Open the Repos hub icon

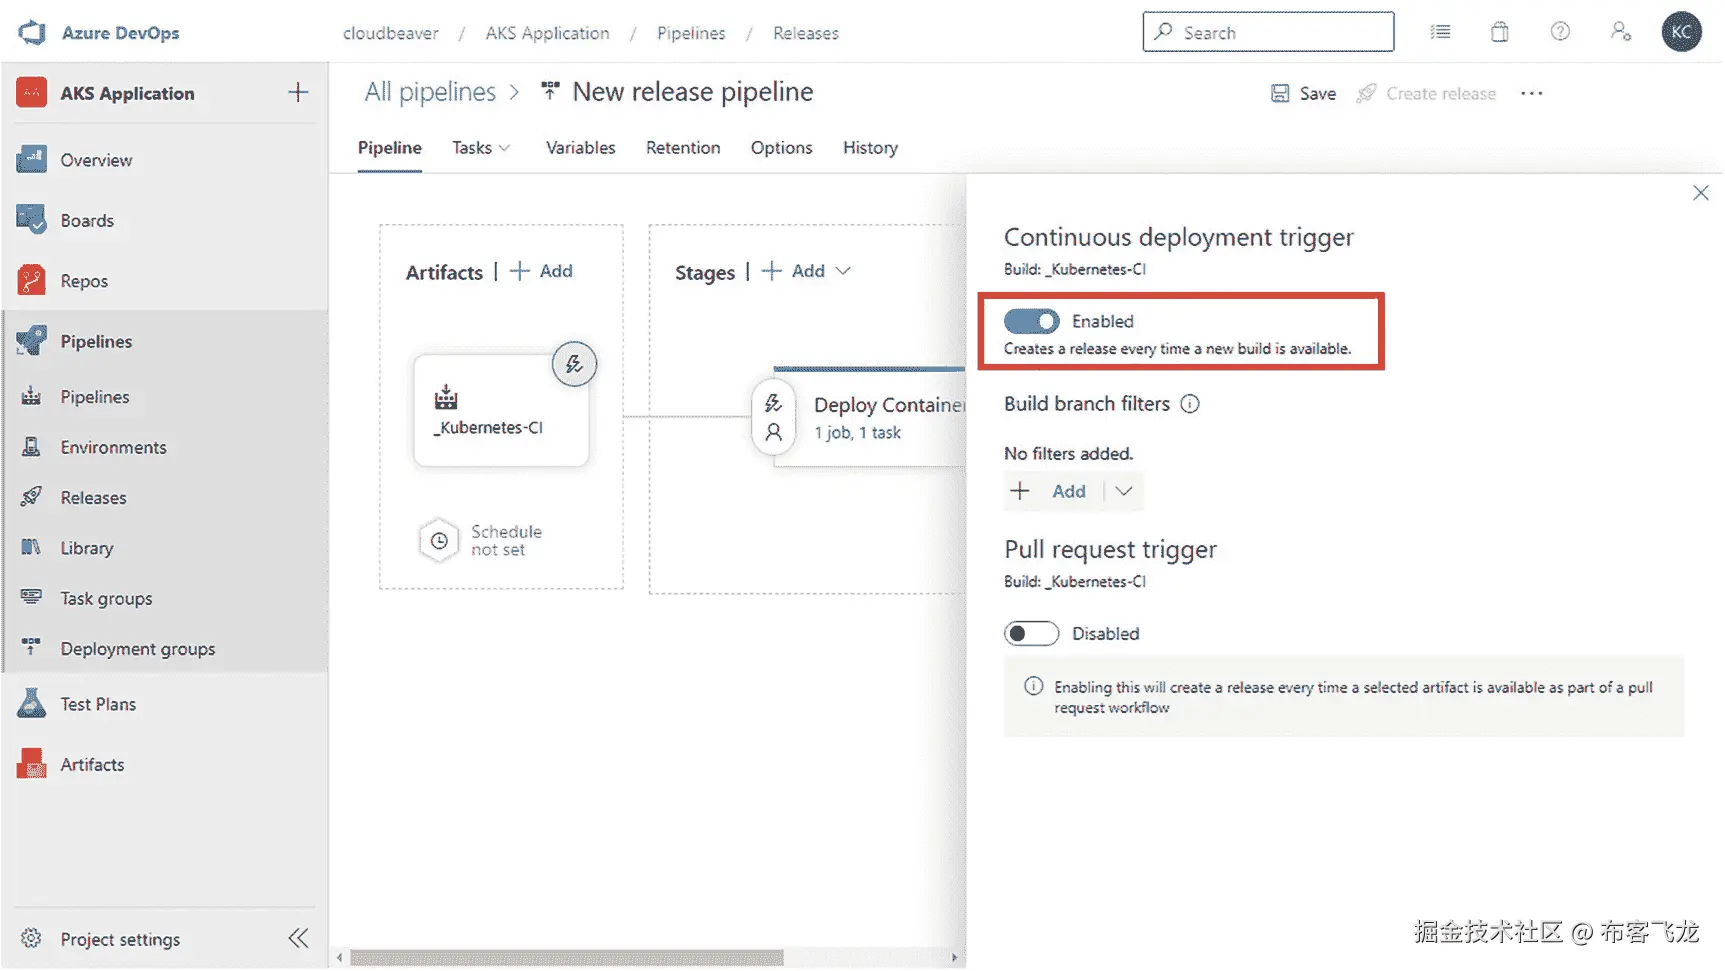[x=32, y=281]
